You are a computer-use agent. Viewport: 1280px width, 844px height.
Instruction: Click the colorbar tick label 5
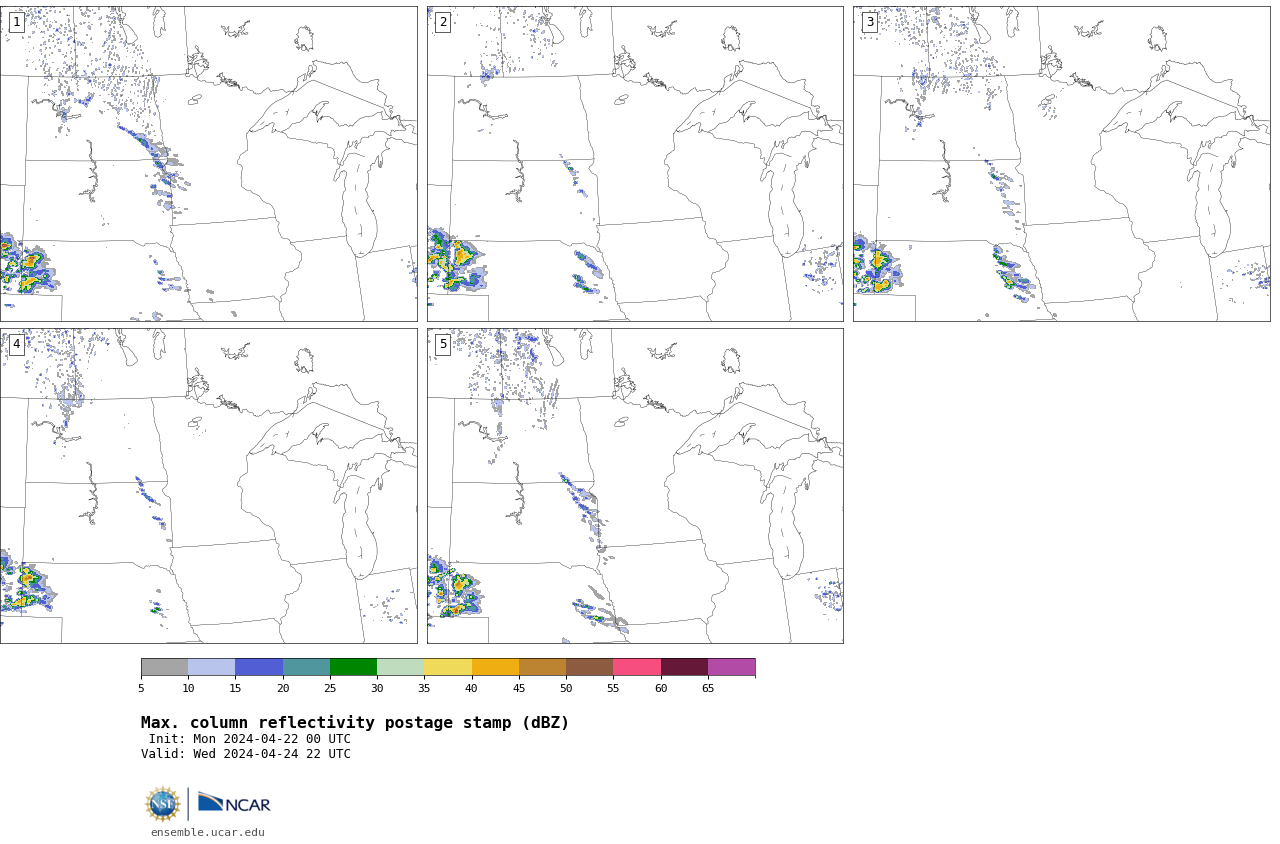[141, 688]
